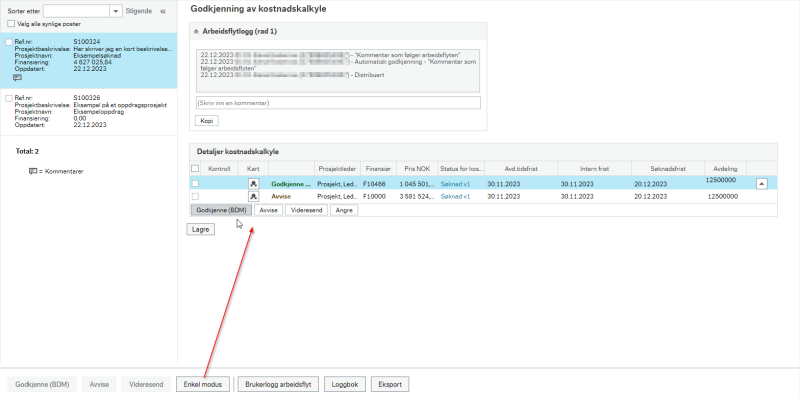Click the Kontroll column header
800x398 pixels.
click(x=219, y=168)
